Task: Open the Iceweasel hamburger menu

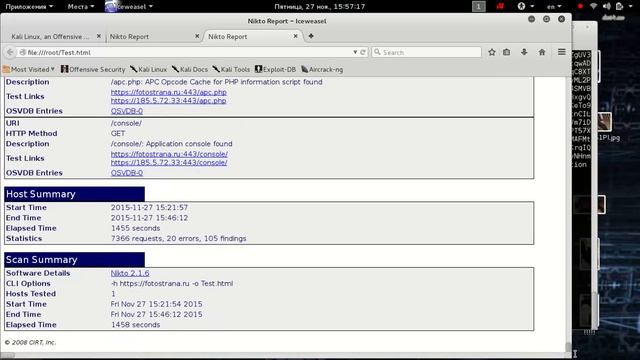Action: [562, 52]
